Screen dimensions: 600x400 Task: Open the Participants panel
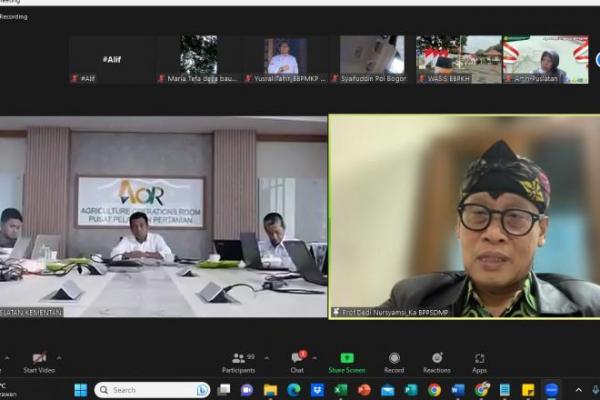[238, 363]
